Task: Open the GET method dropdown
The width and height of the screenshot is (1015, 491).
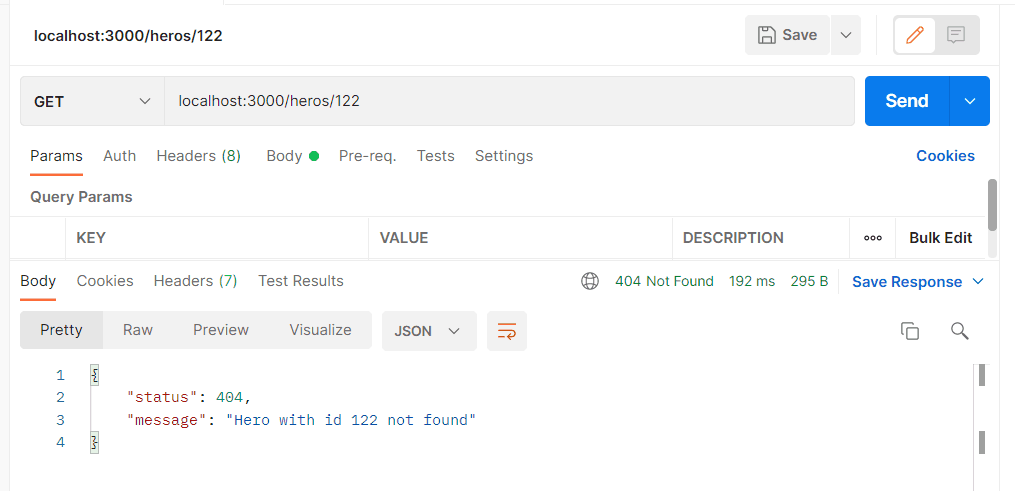Action: (x=92, y=101)
